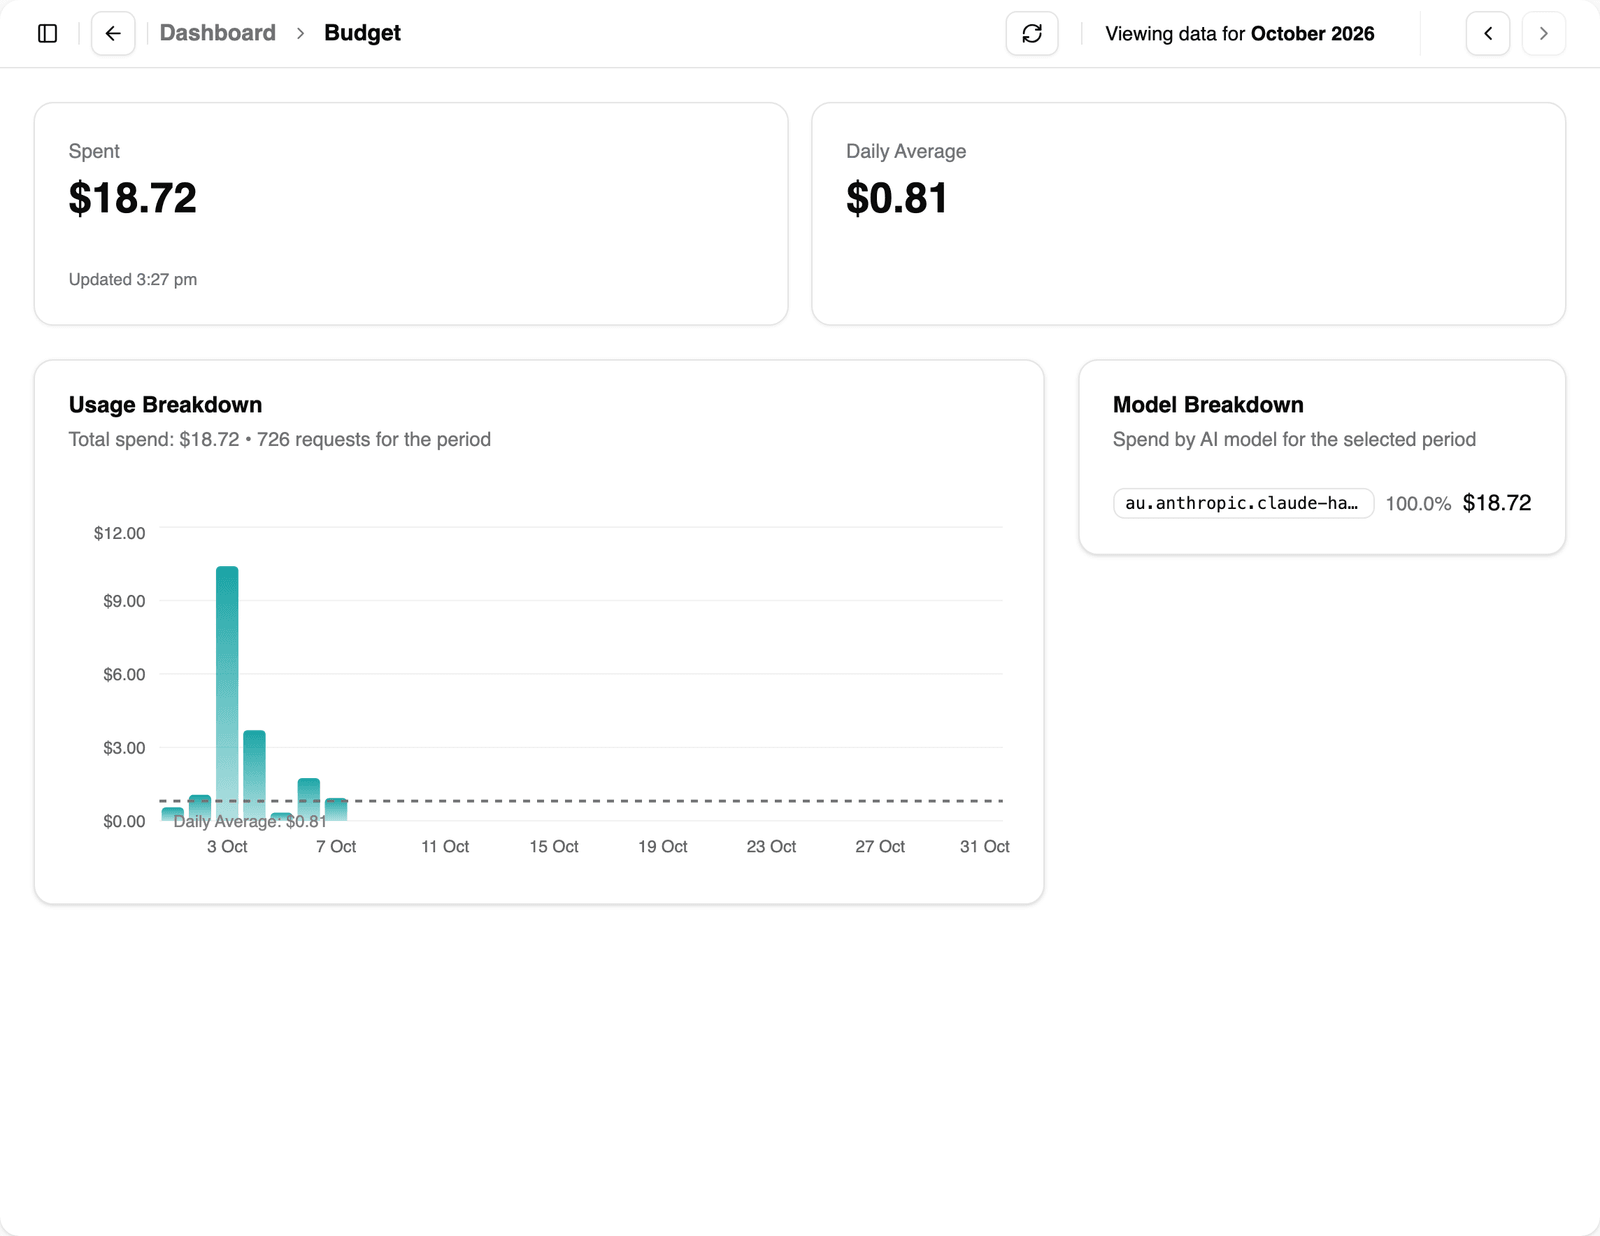Click the Updated 3:27 pm timestamp

pos(133,280)
